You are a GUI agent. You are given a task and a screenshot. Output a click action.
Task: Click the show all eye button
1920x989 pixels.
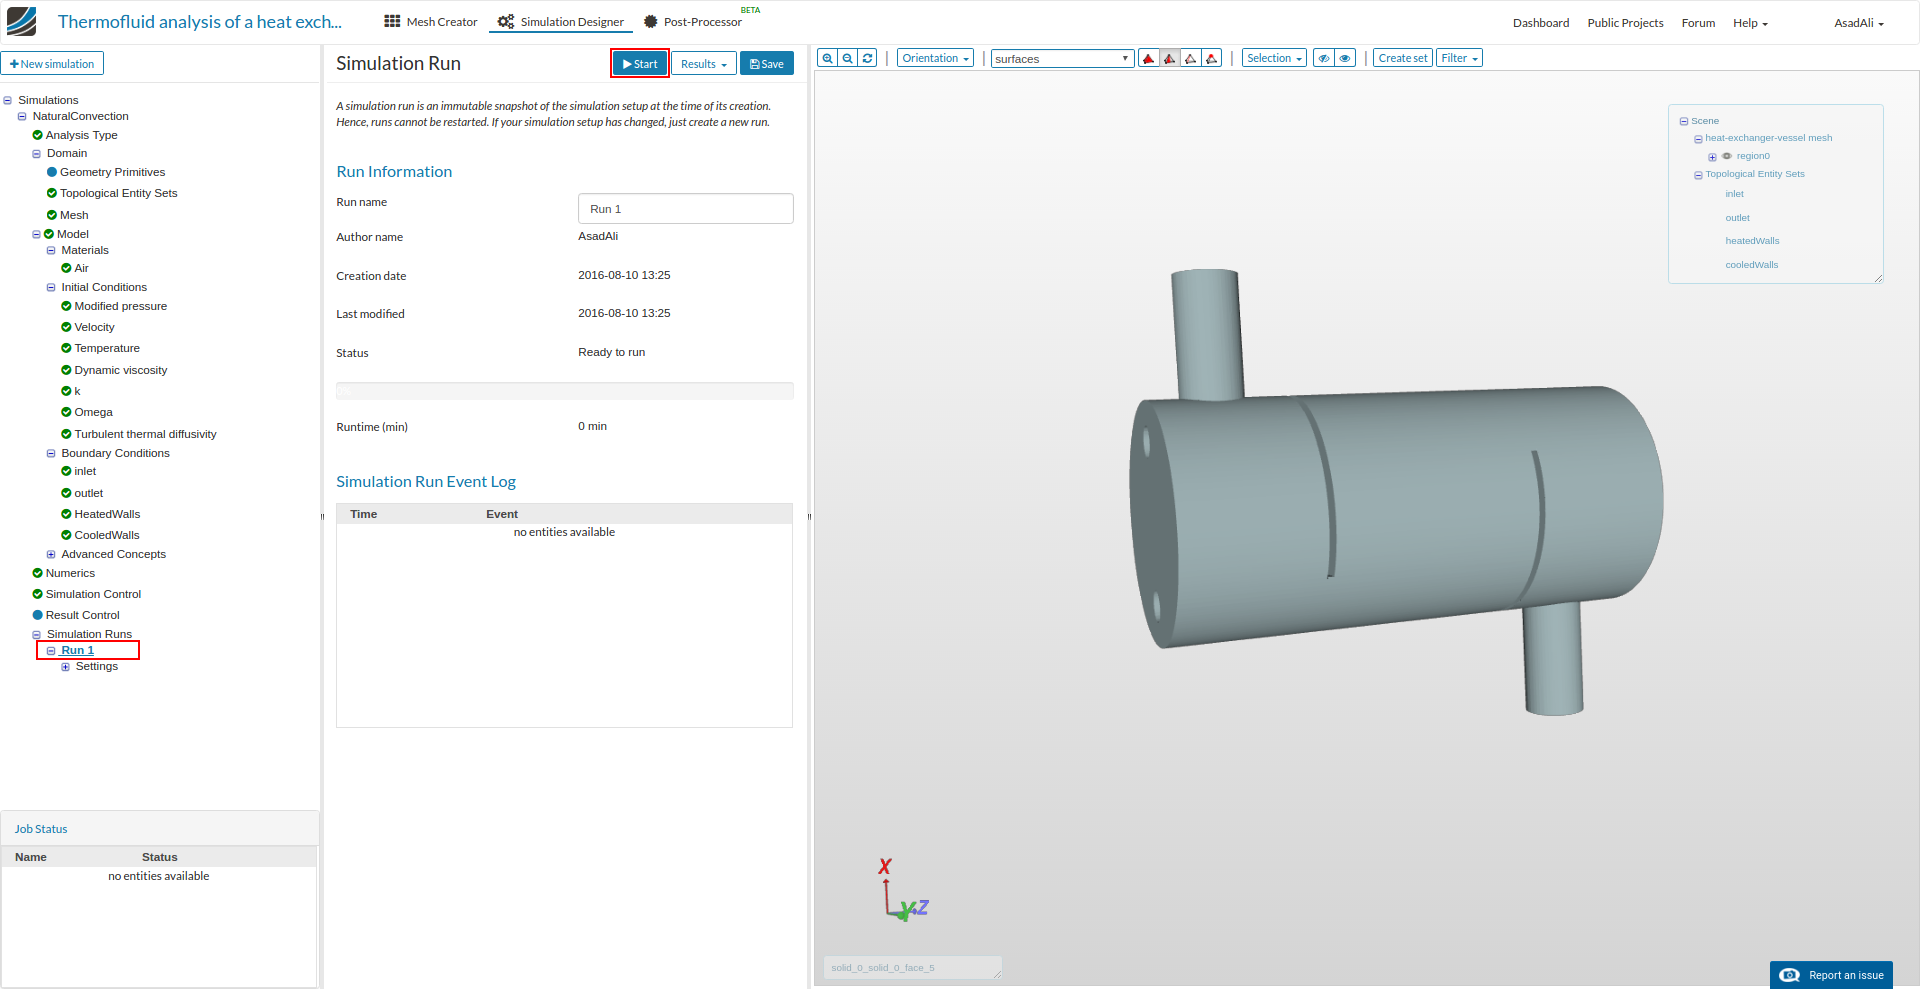click(x=1345, y=58)
